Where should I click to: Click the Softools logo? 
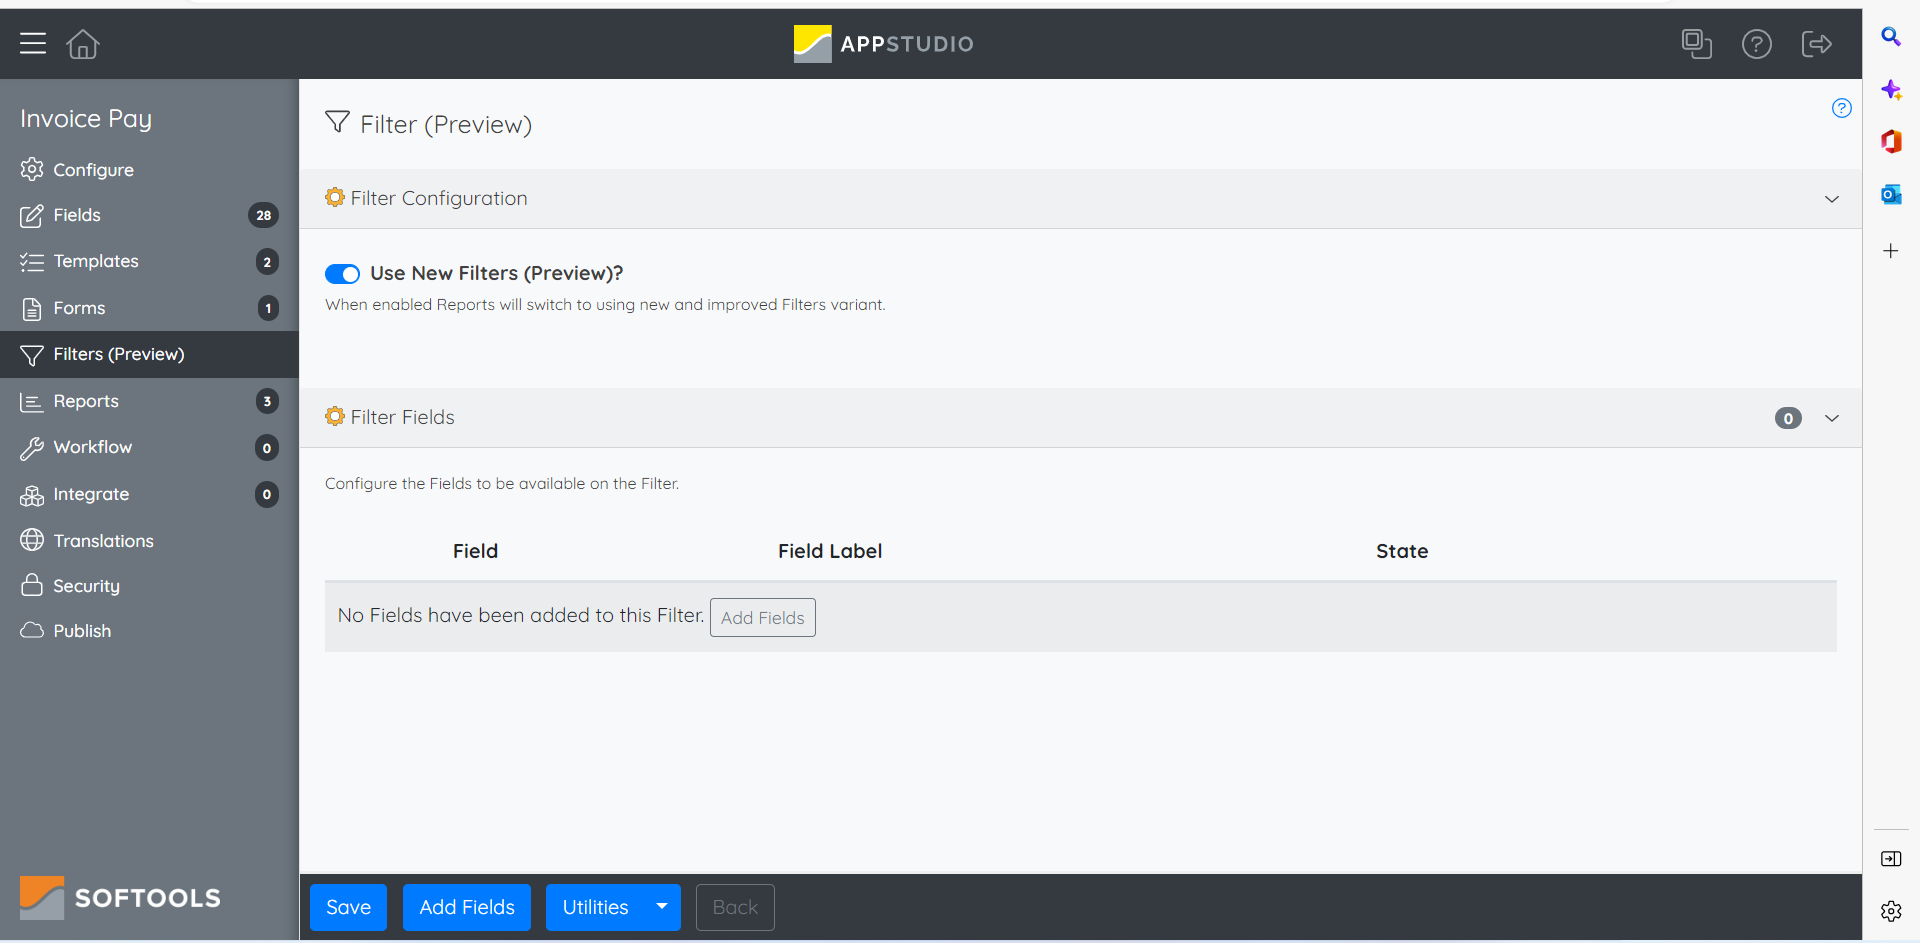click(x=120, y=897)
